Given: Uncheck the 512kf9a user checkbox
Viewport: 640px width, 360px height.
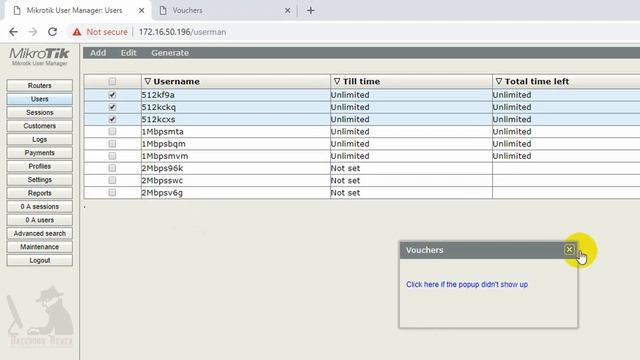Looking at the screenshot, I should tap(112, 95).
